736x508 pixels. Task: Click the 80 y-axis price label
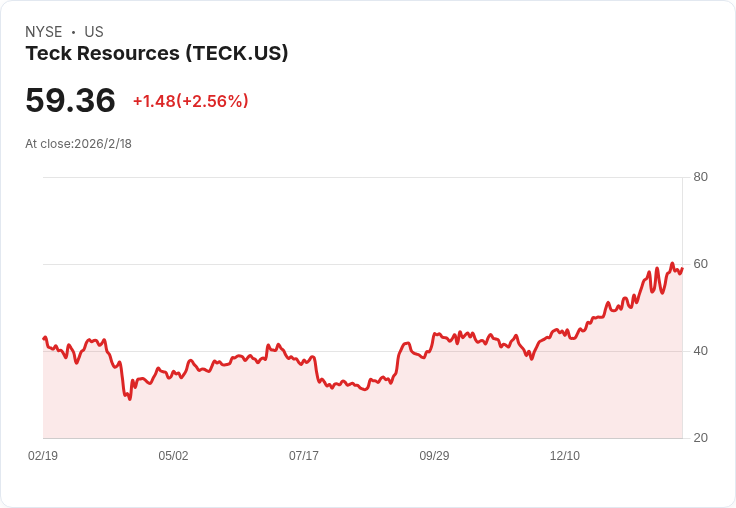click(700, 177)
